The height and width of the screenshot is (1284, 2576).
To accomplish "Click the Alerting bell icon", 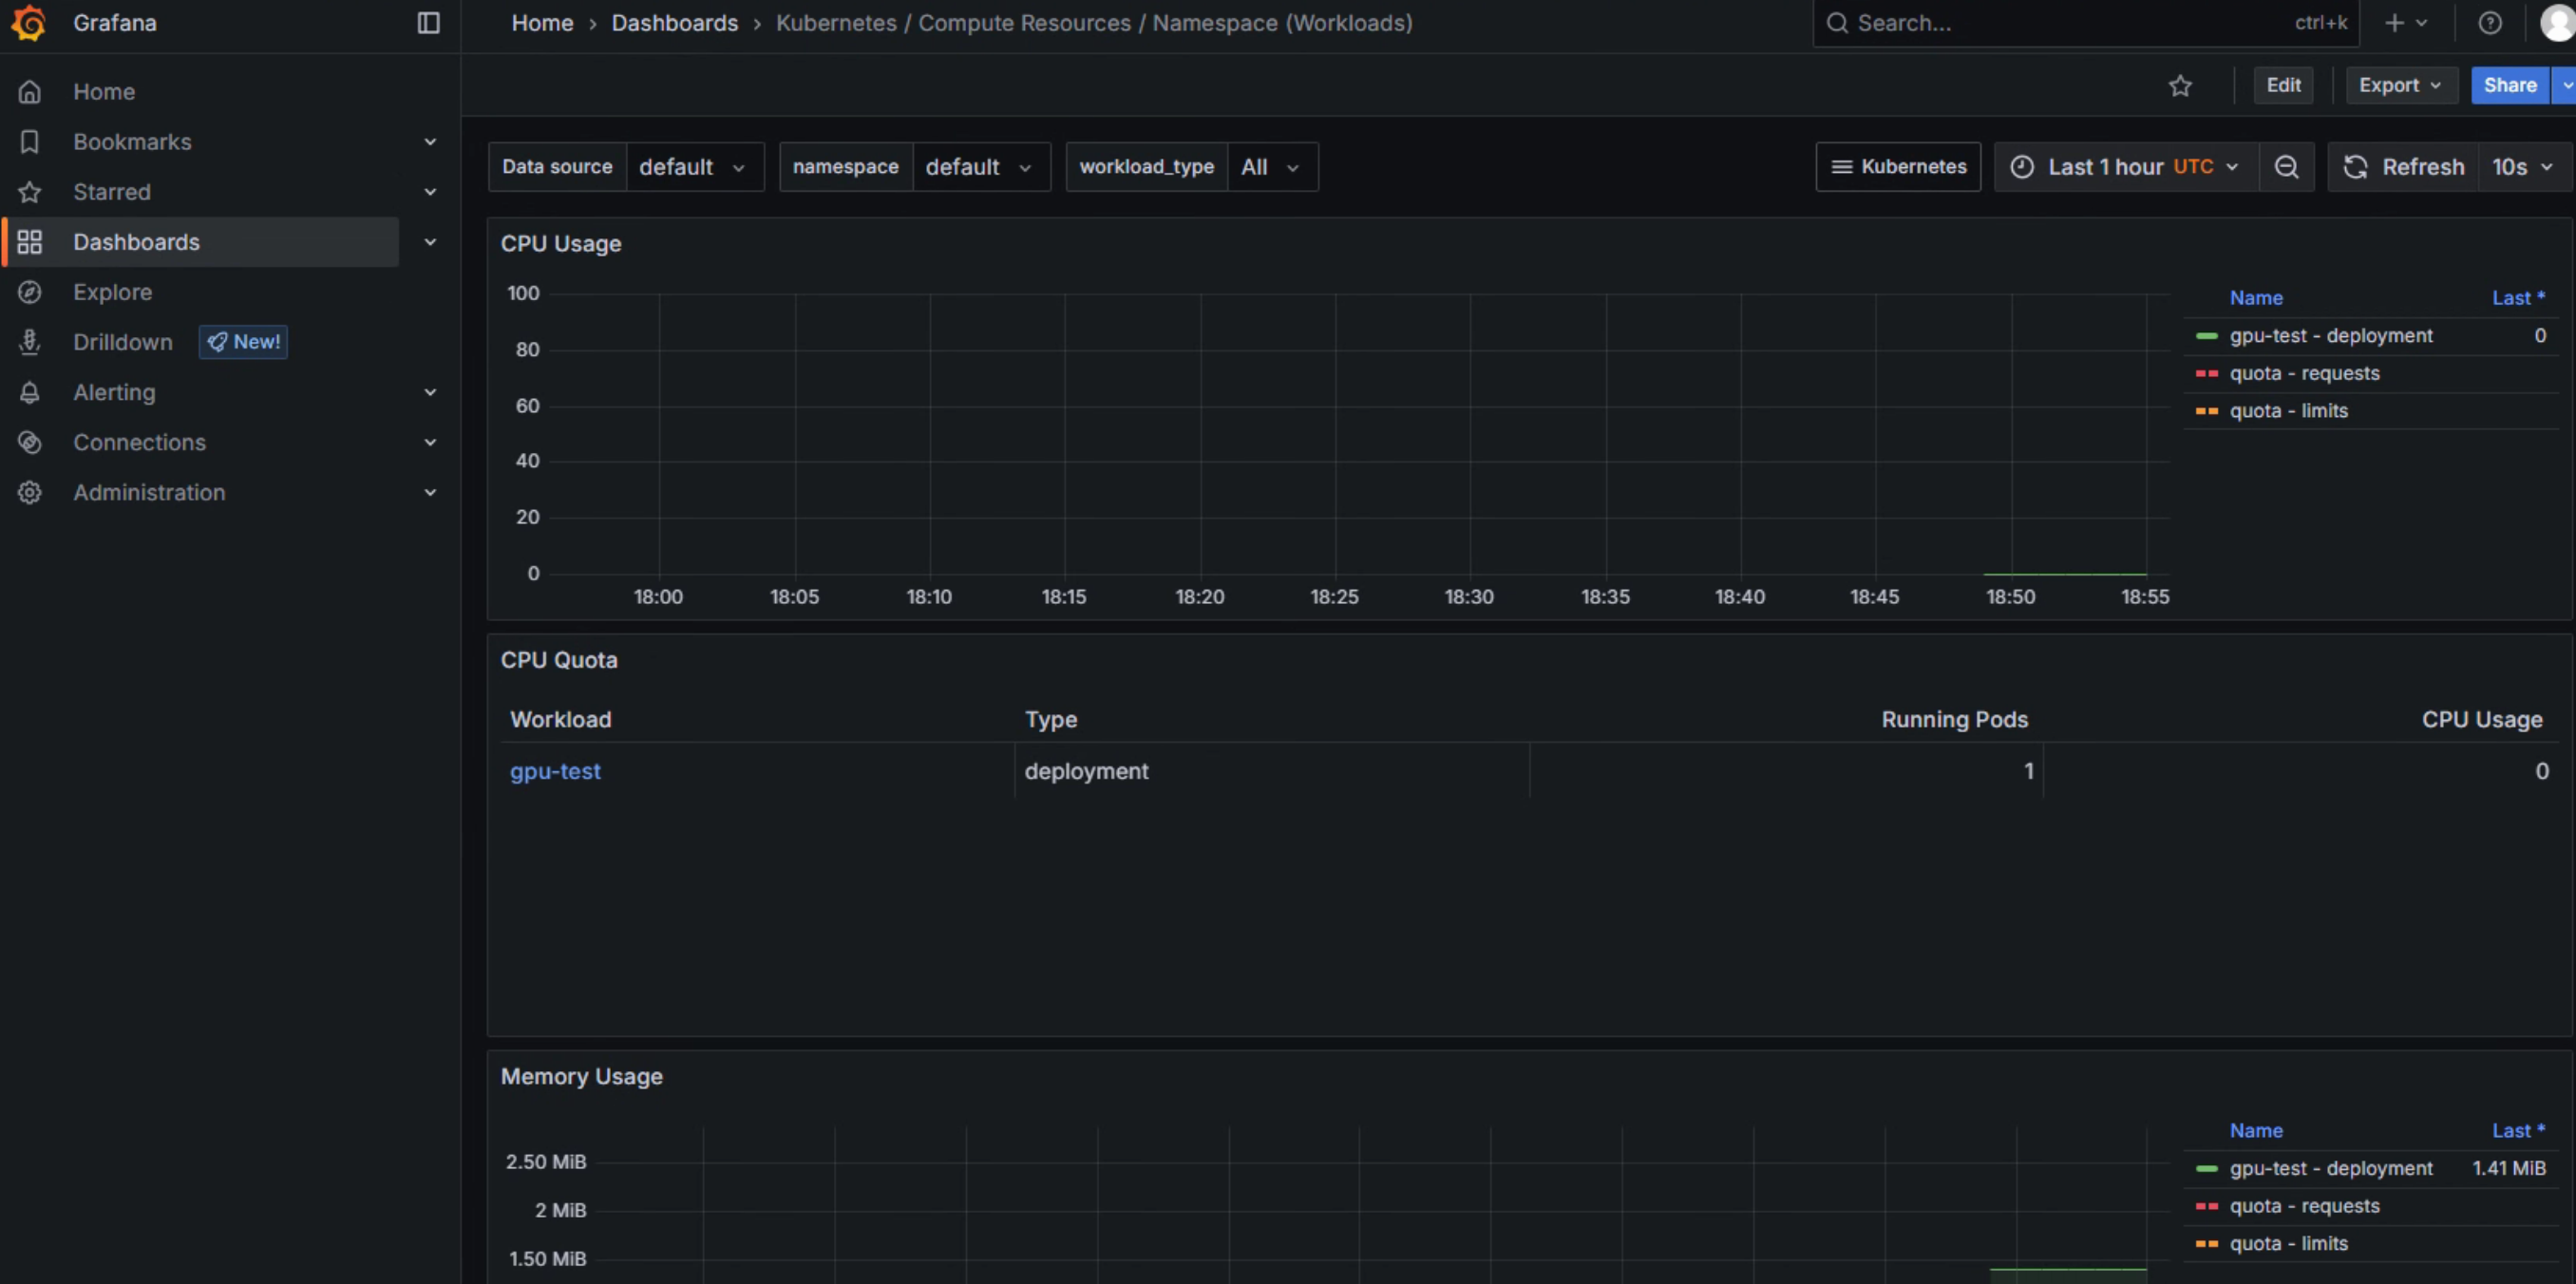I will [30, 392].
